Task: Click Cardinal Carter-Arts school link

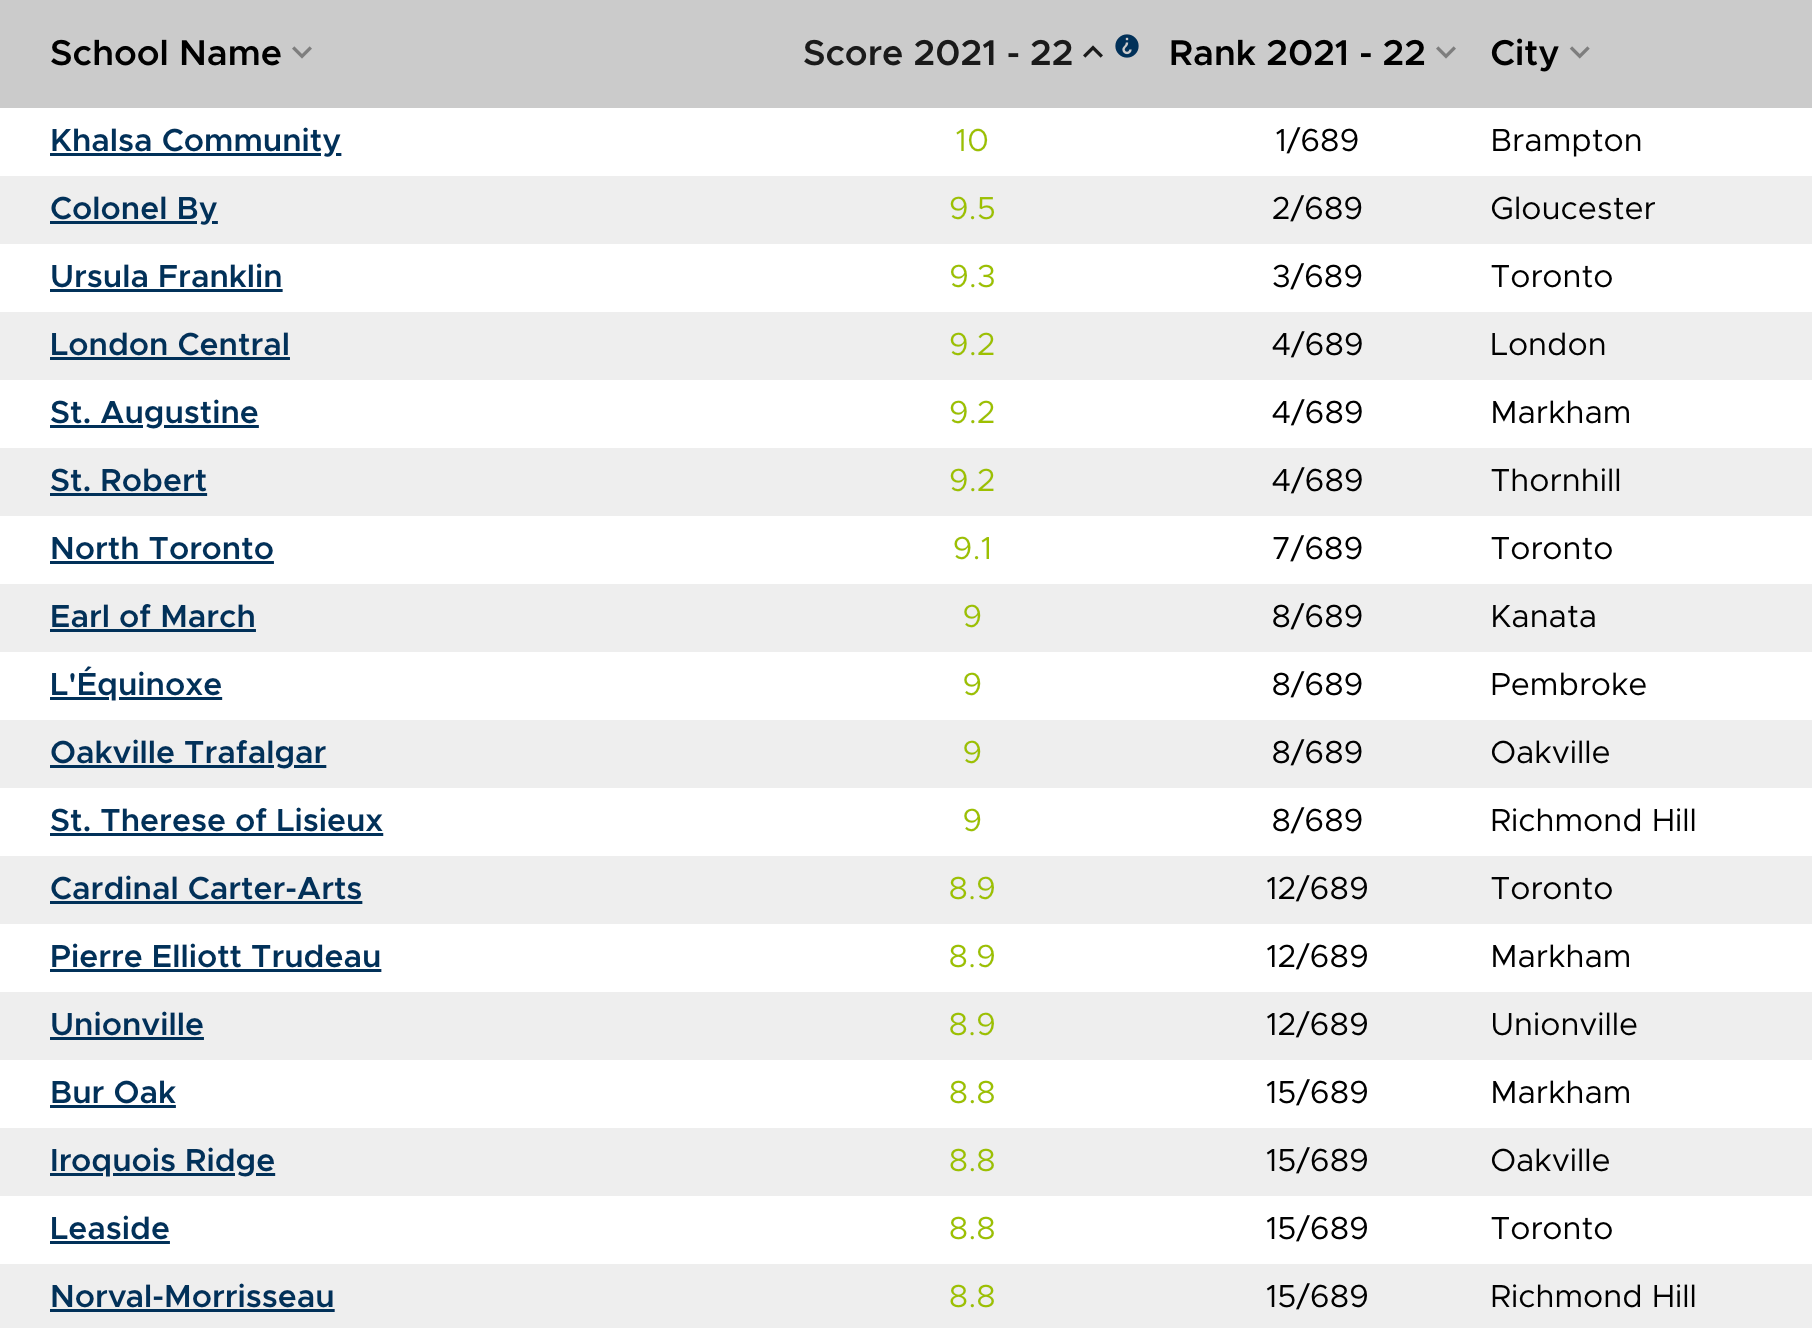Action: click(206, 889)
